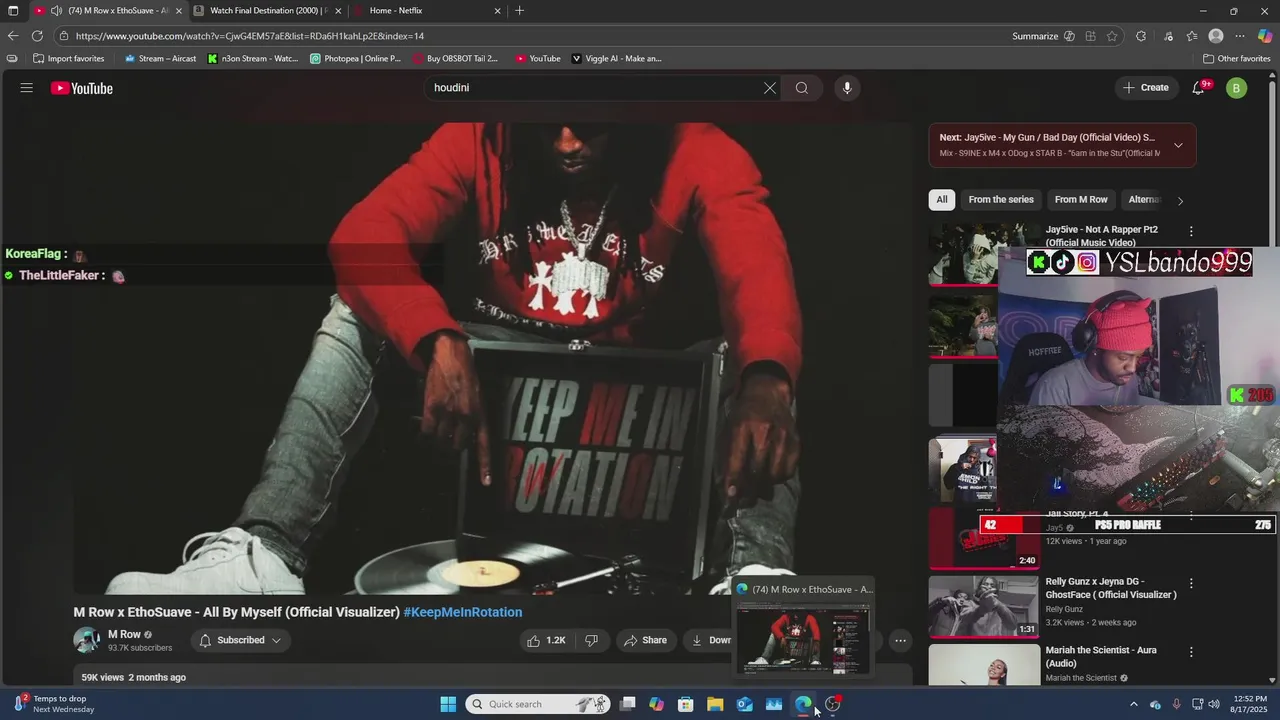Dislike the M Row video
The image size is (1280, 720).
point(591,640)
